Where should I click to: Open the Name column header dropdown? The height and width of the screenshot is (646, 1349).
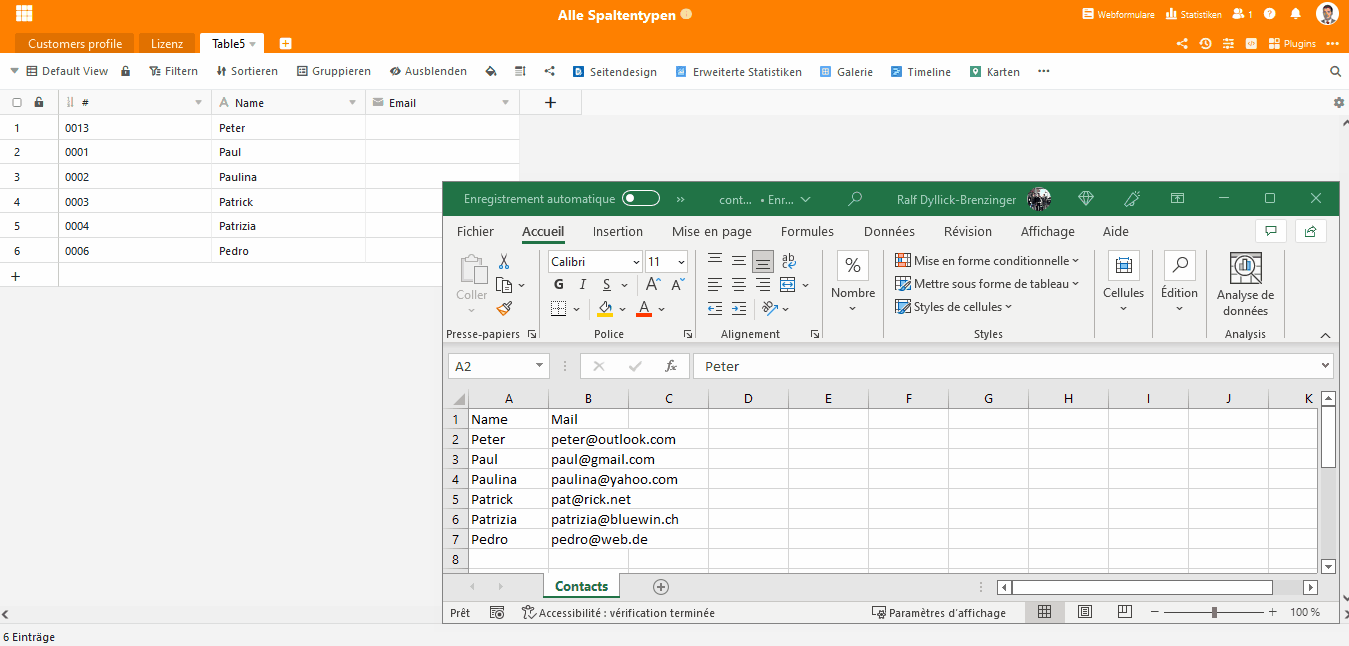pyautogui.click(x=352, y=103)
